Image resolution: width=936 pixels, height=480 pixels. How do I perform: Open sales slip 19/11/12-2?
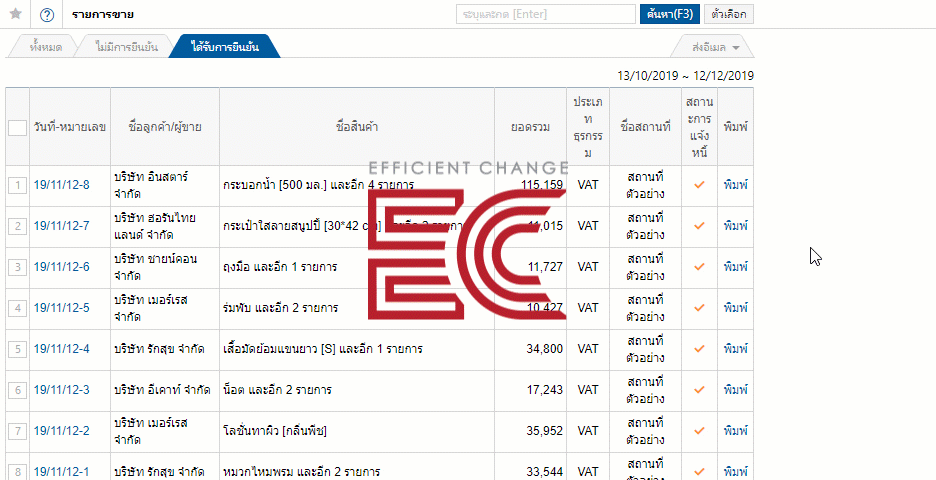click(61, 430)
